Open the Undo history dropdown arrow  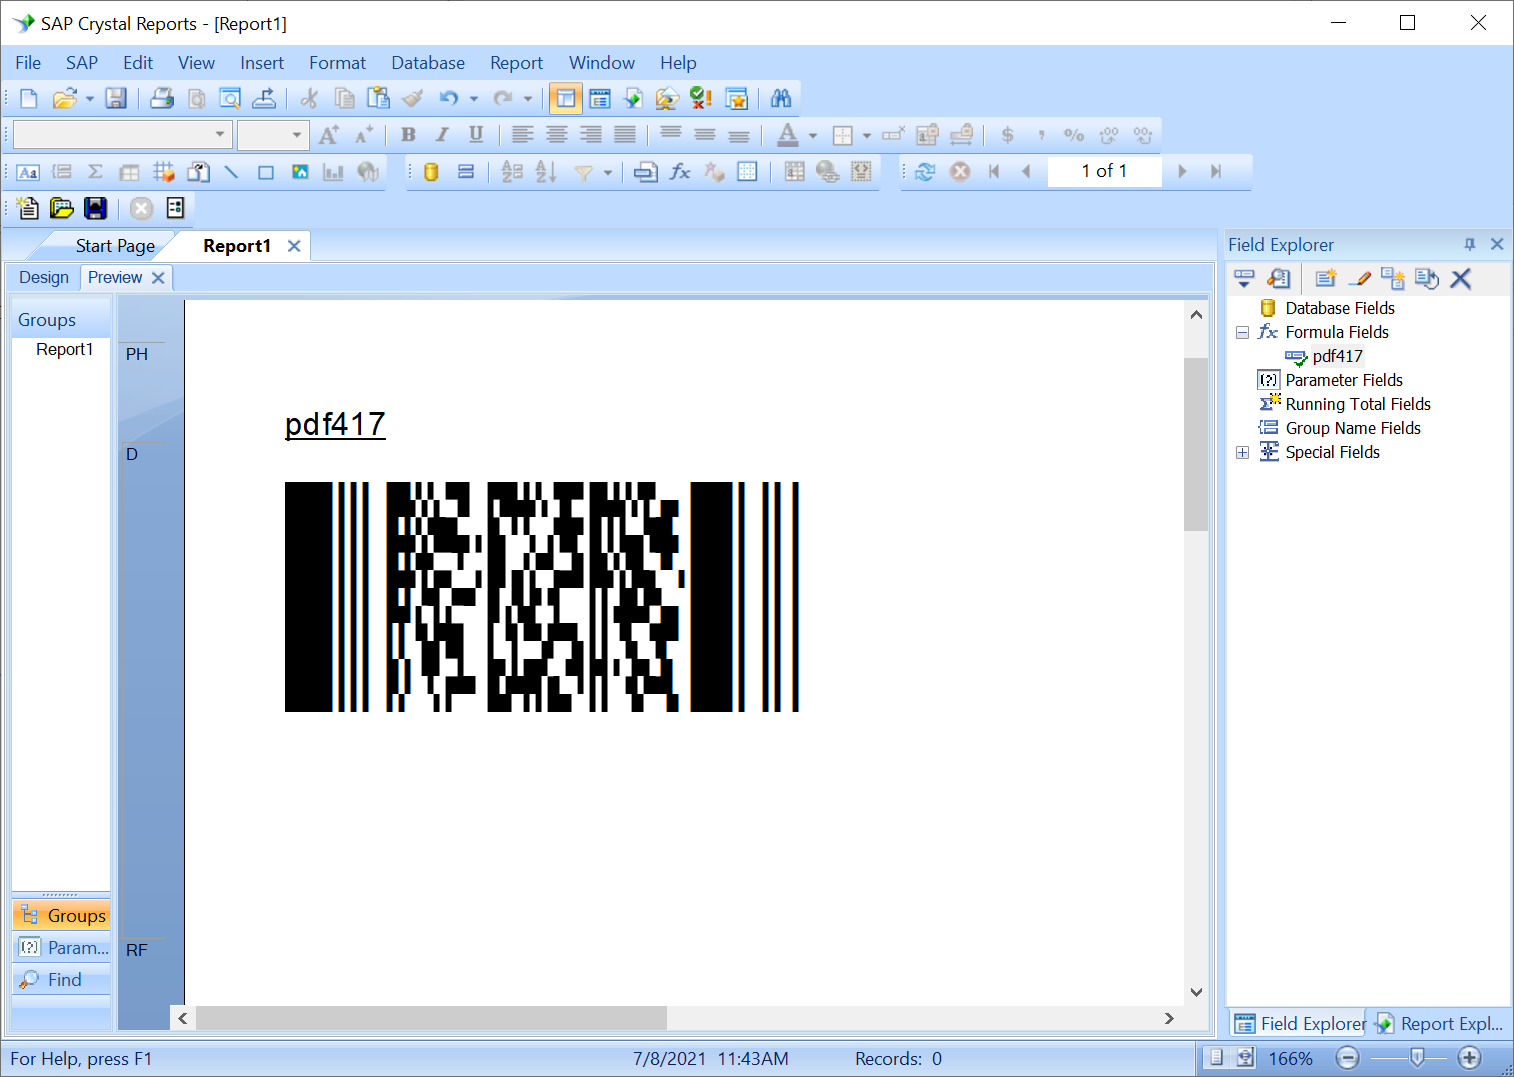point(474,98)
